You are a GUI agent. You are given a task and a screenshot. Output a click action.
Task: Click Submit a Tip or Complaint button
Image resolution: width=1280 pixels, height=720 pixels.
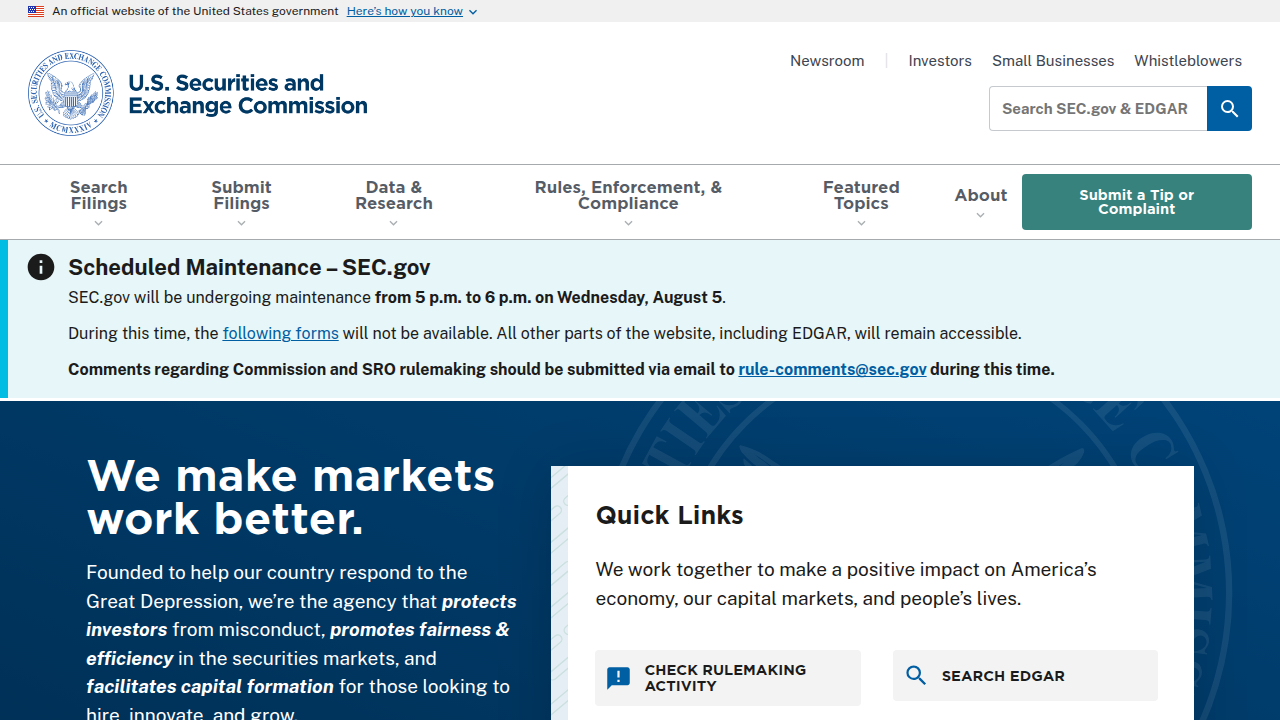[1137, 202]
